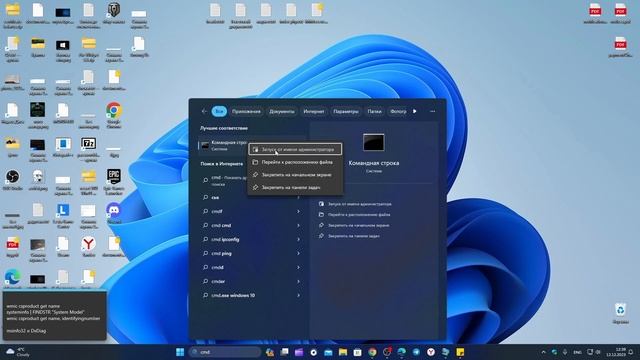Select OBS Studio desktop shortcut
Viewport: 640px width, 360px height.
click(13, 180)
